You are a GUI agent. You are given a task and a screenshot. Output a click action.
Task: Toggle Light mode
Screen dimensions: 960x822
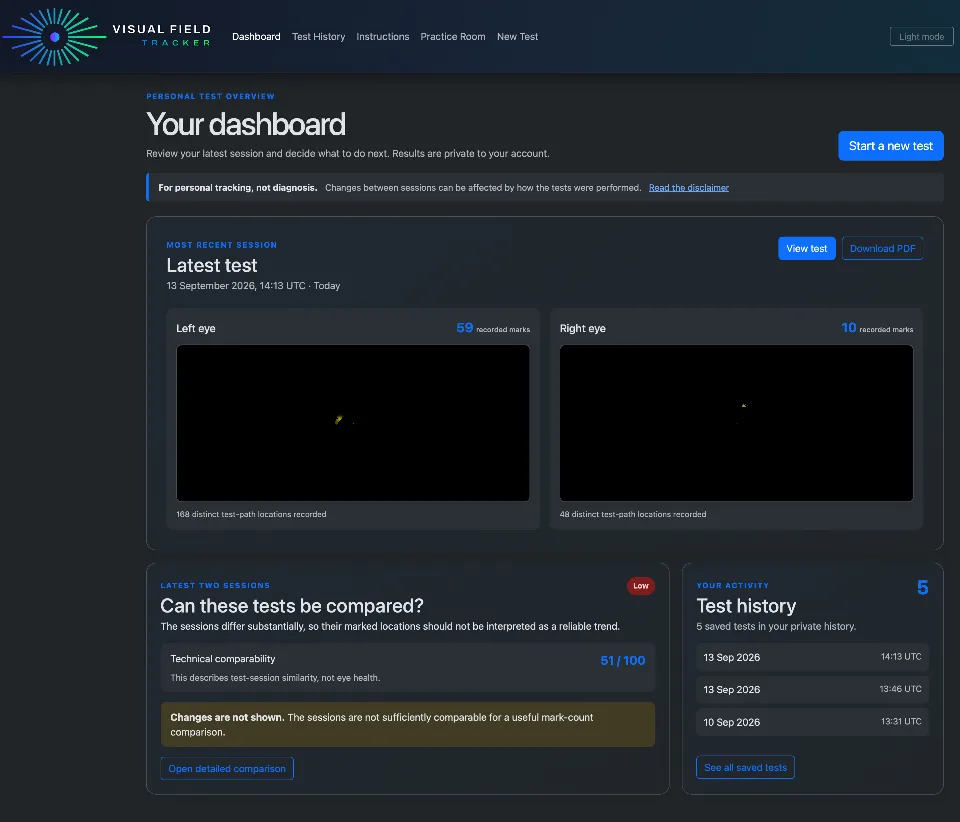921,37
